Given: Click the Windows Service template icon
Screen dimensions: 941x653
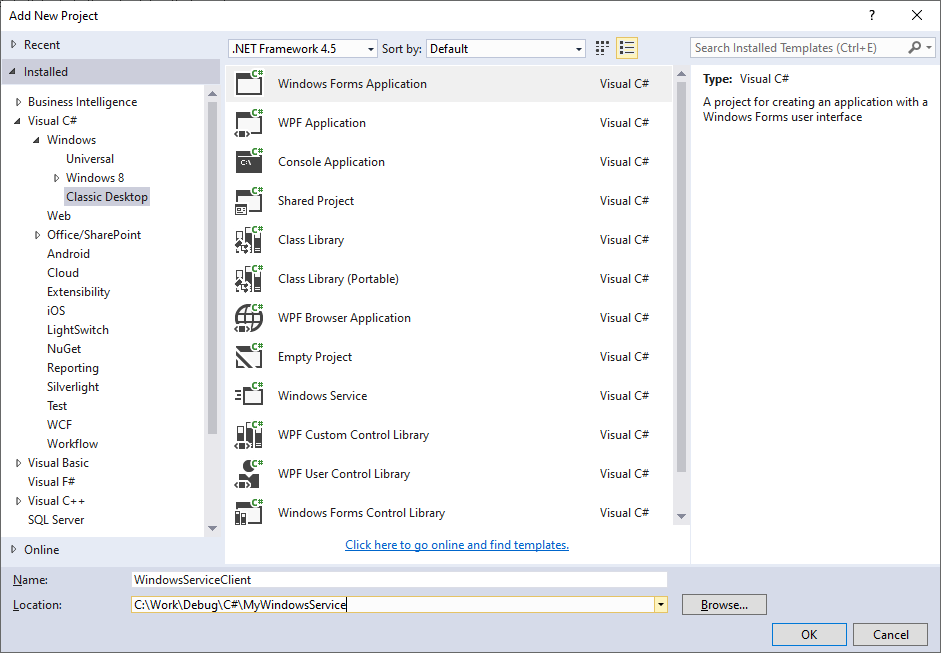Looking at the screenshot, I should click(x=249, y=396).
